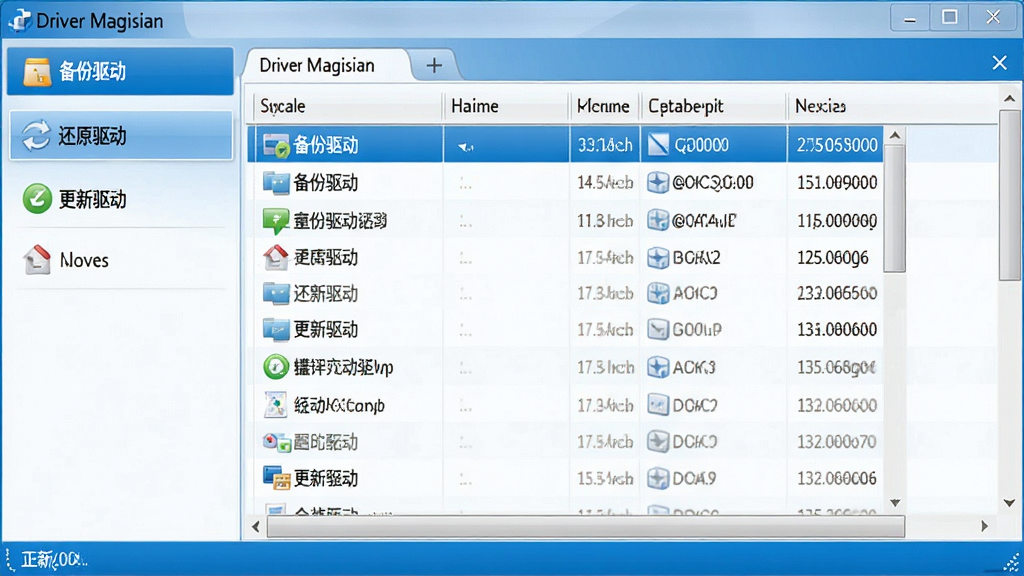Sort by the Sycale column header

[x=347, y=106]
